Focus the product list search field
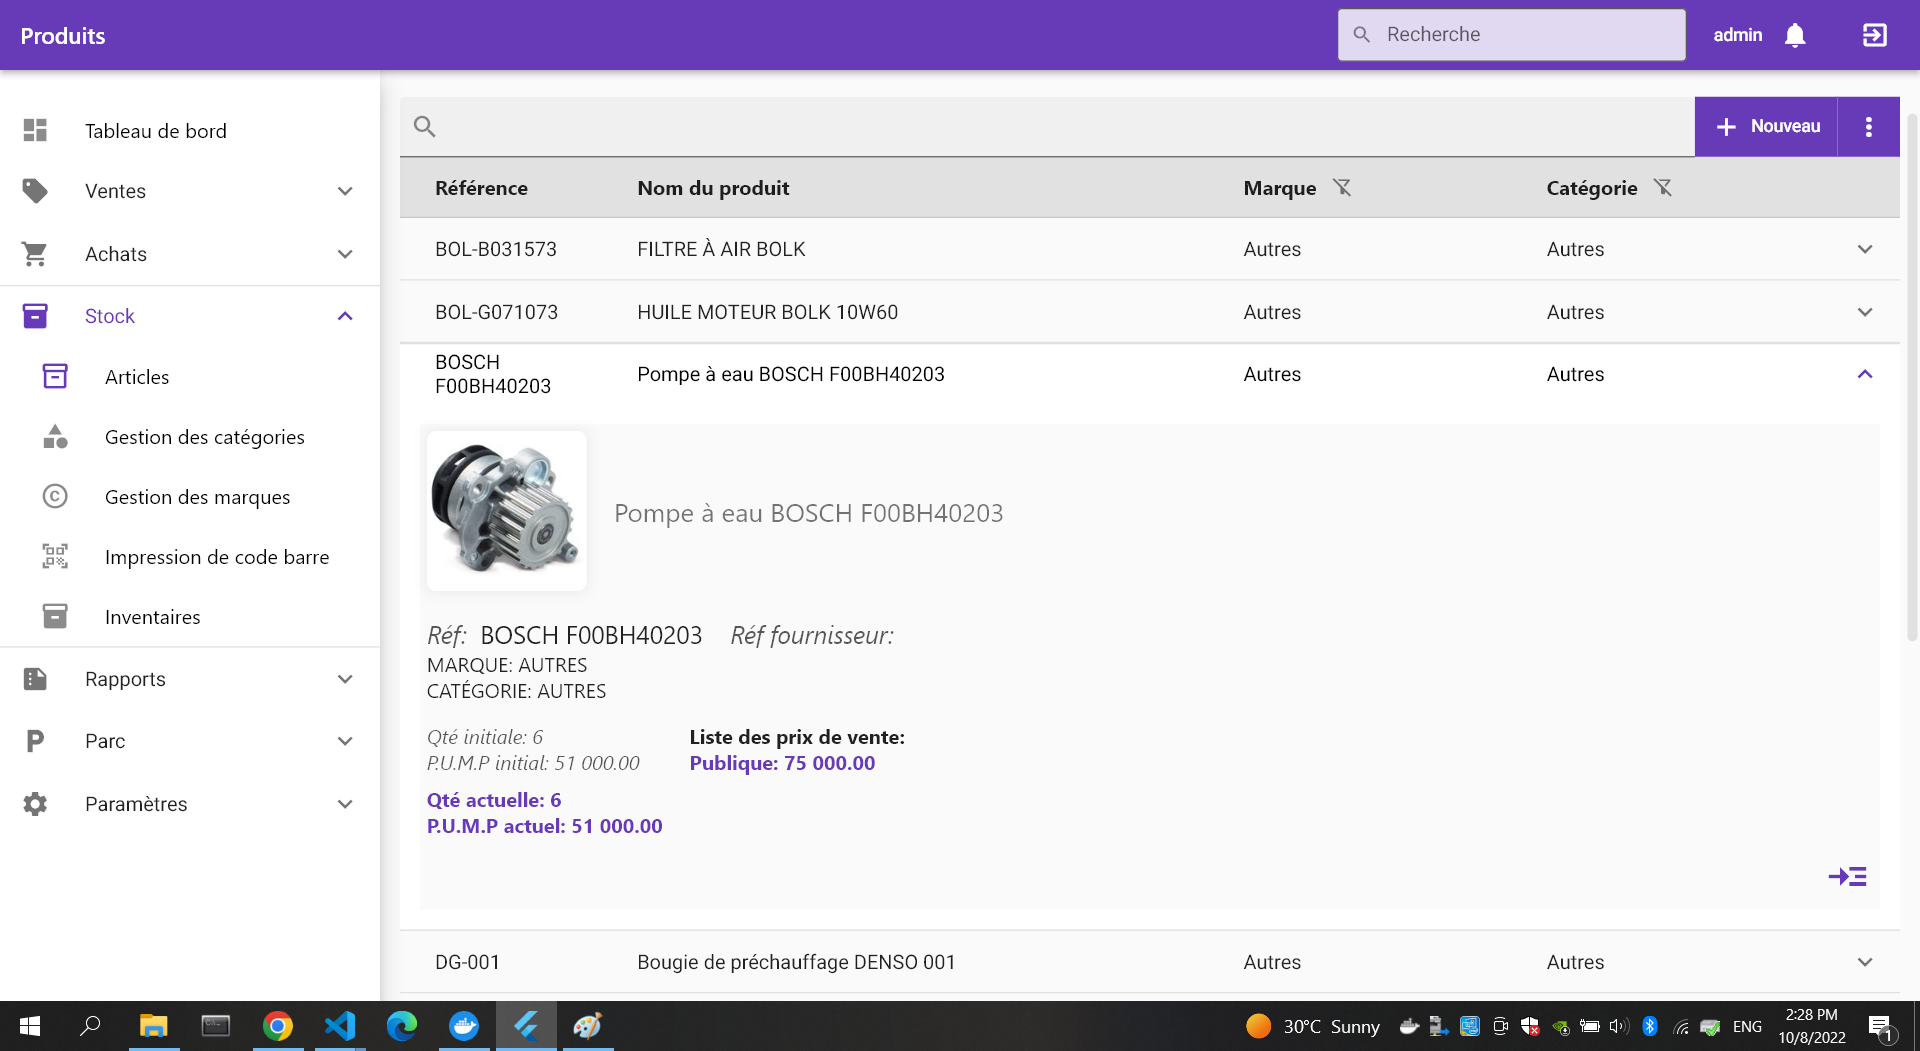The height and width of the screenshot is (1051, 1920). (x=1047, y=127)
